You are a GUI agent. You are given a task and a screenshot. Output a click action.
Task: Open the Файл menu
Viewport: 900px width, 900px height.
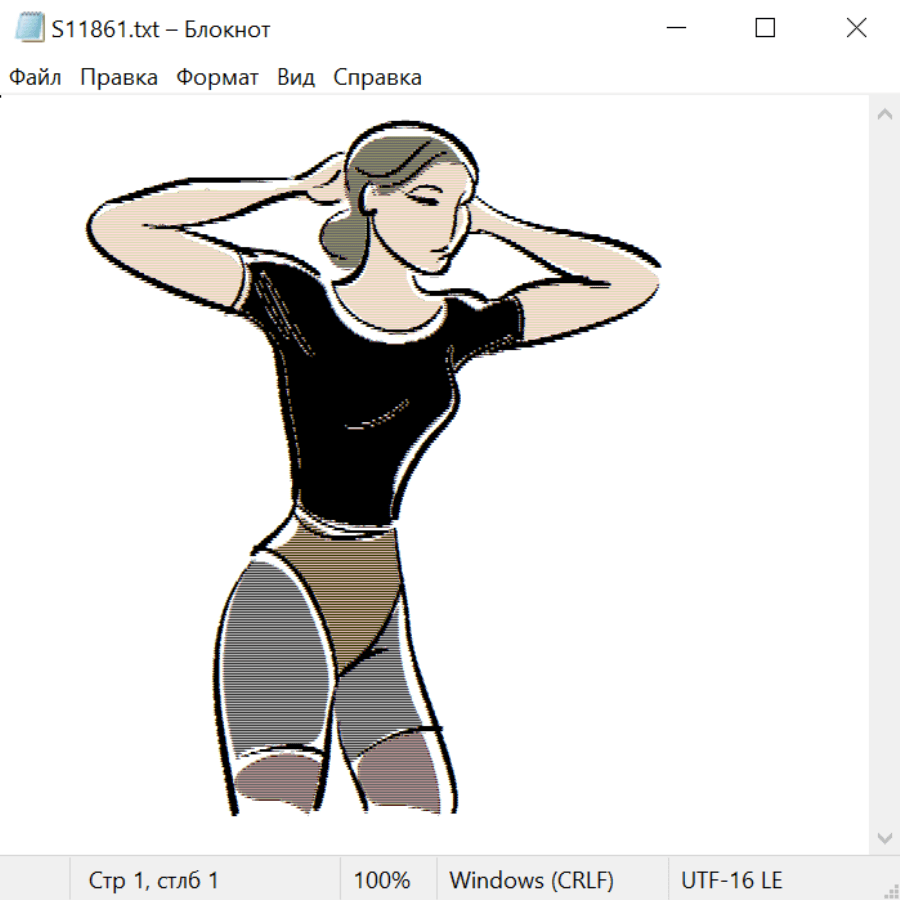[x=35, y=78]
